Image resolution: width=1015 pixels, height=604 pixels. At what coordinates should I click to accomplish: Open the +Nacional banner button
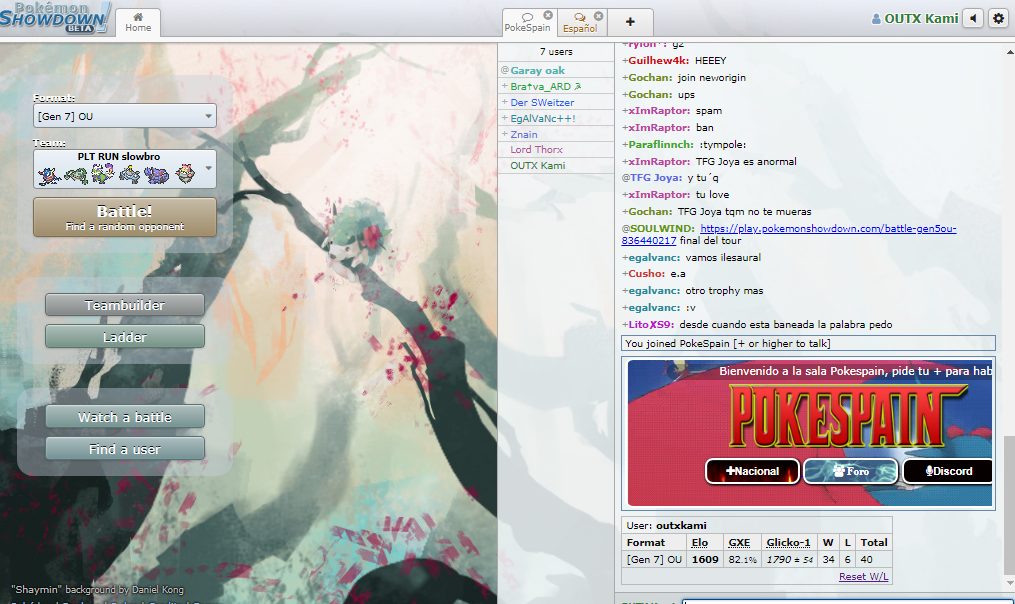(x=752, y=471)
